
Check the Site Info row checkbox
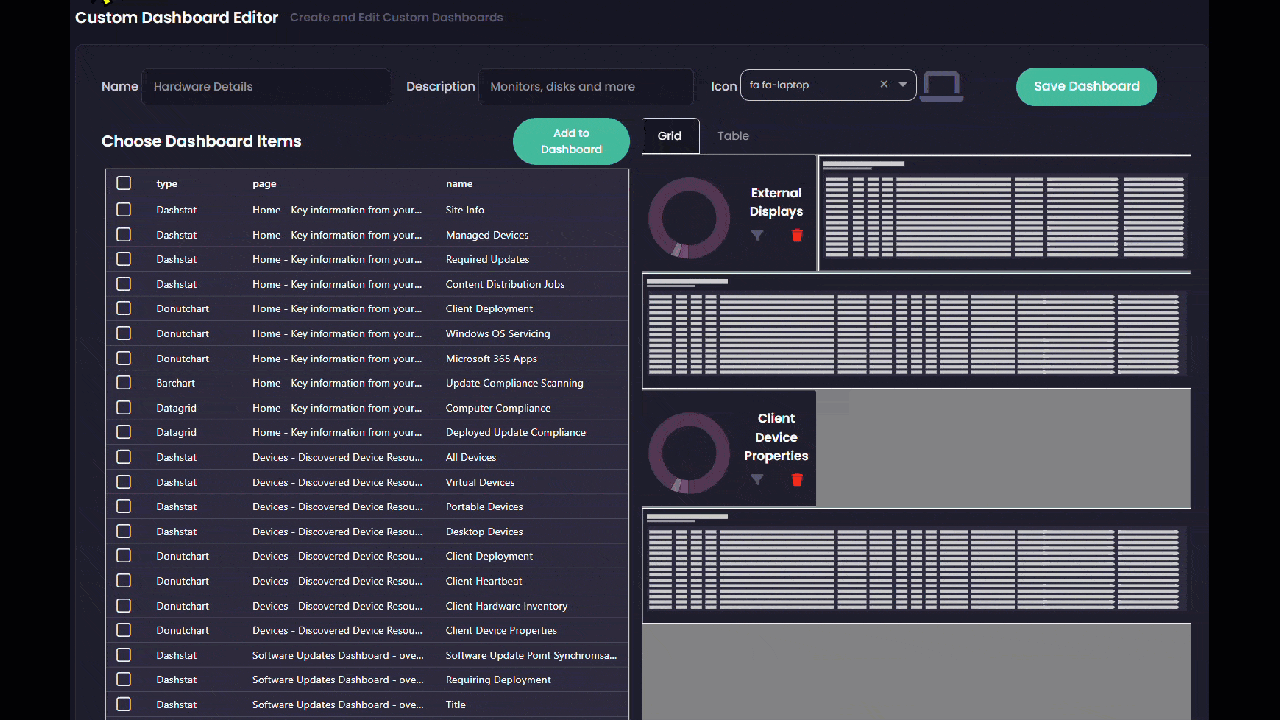point(124,210)
